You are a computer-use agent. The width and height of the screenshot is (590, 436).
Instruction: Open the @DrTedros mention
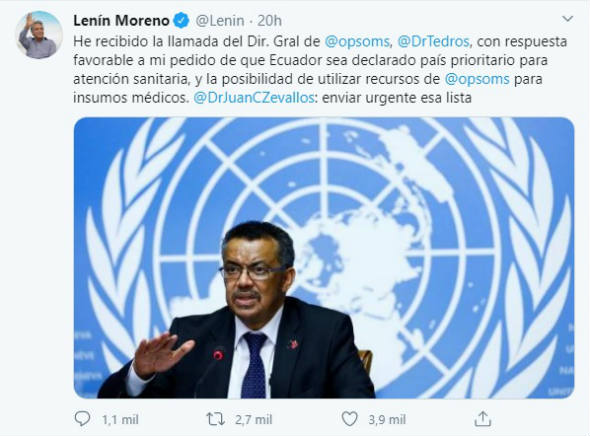pos(433,41)
